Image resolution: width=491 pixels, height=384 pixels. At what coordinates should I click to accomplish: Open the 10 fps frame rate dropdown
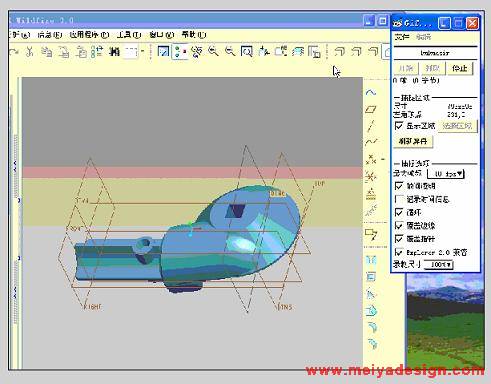coord(446,174)
